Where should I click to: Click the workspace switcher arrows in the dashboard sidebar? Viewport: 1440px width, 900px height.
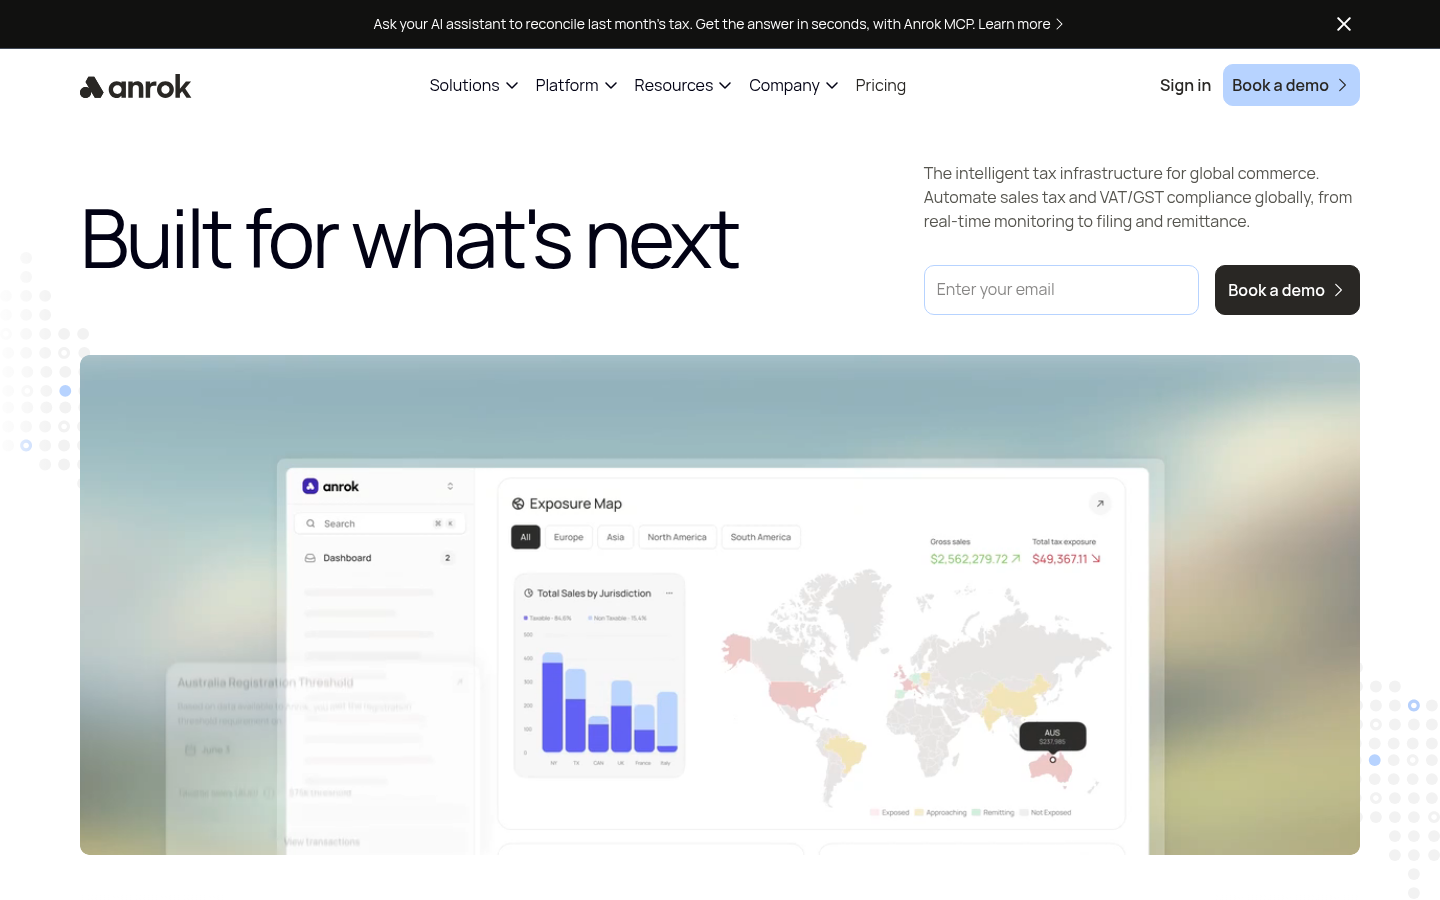point(450,486)
